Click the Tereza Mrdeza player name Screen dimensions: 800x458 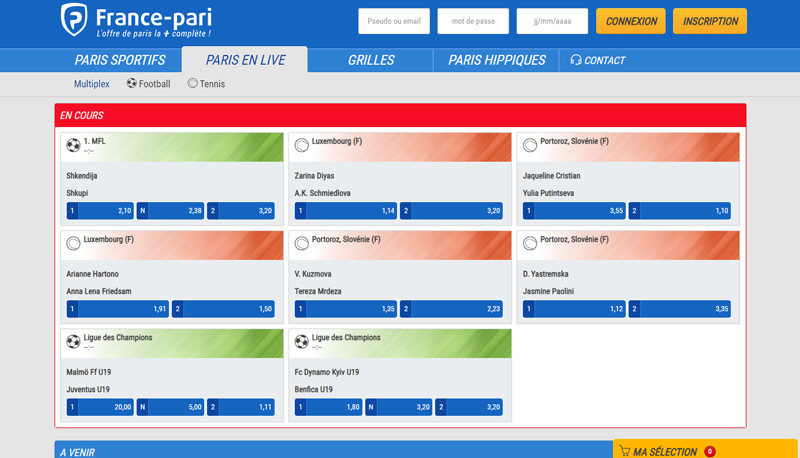[x=318, y=291]
